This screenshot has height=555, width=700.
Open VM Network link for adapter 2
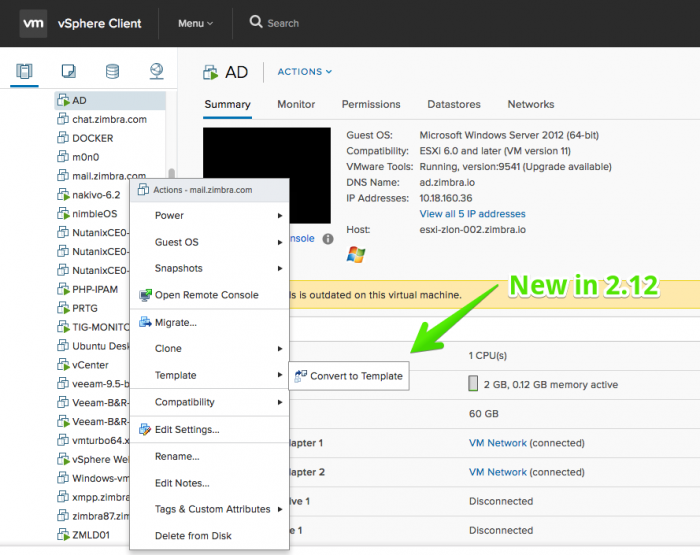[x=498, y=472]
